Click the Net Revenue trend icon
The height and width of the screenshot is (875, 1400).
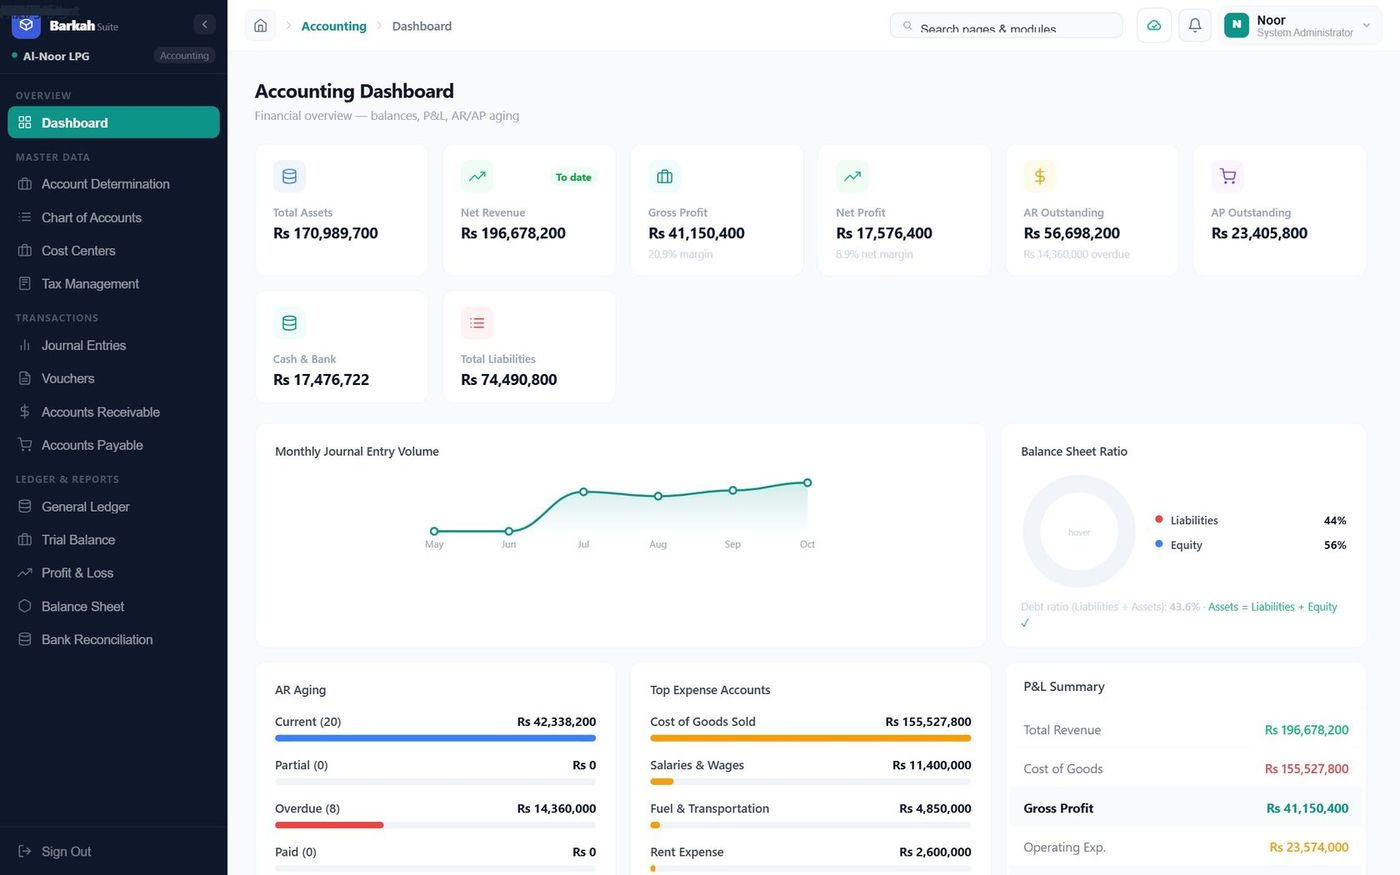(x=477, y=177)
